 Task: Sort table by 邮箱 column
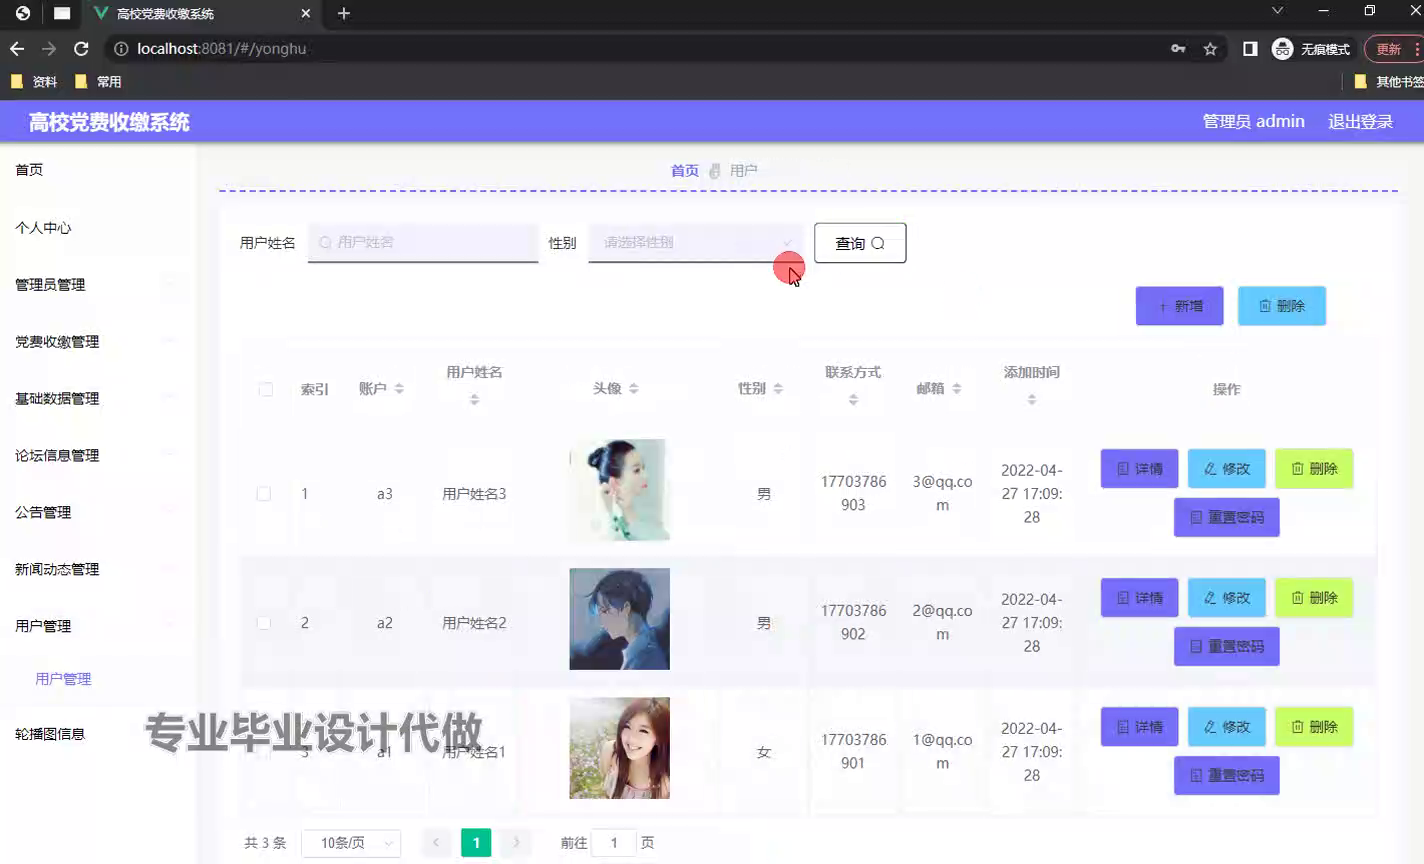click(x=957, y=389)
